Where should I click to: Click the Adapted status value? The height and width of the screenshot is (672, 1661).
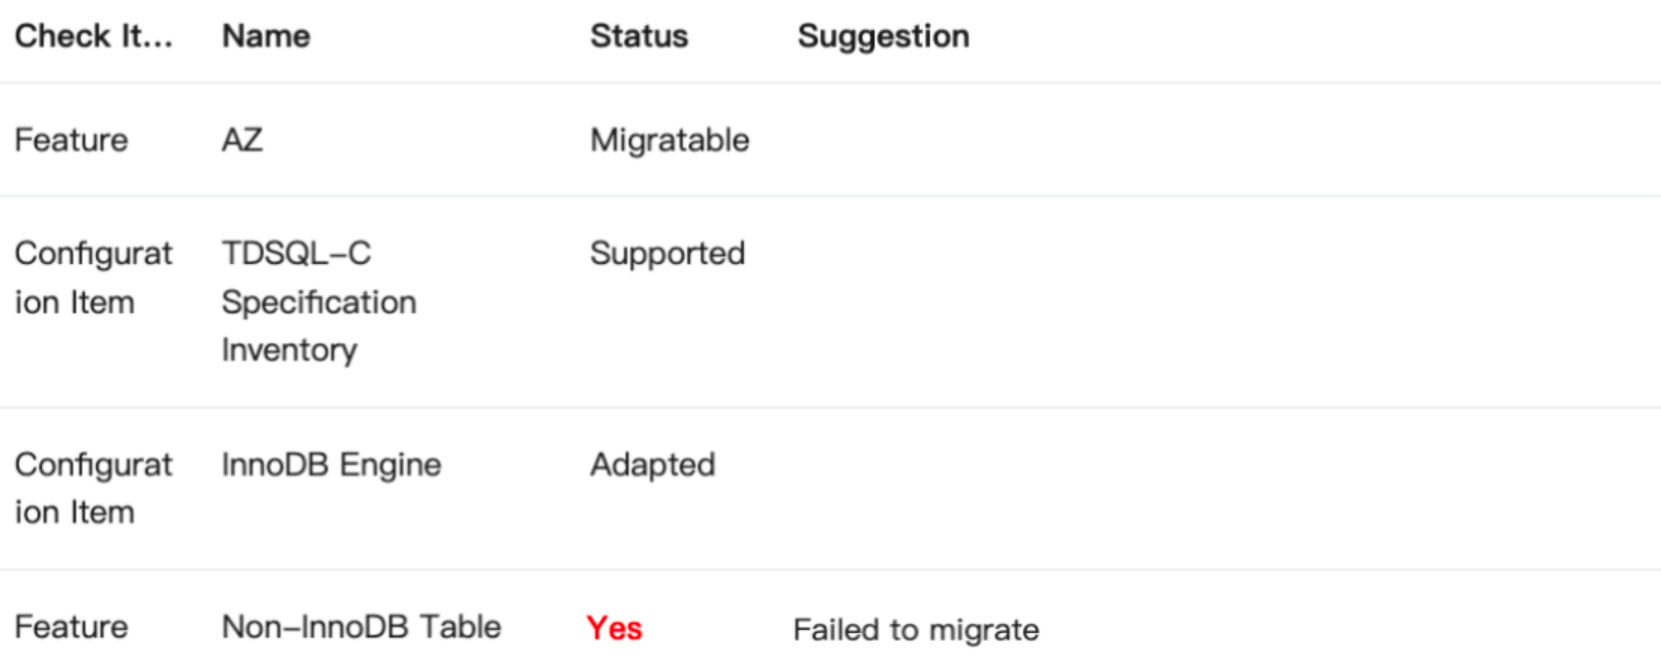pos(652,465)
